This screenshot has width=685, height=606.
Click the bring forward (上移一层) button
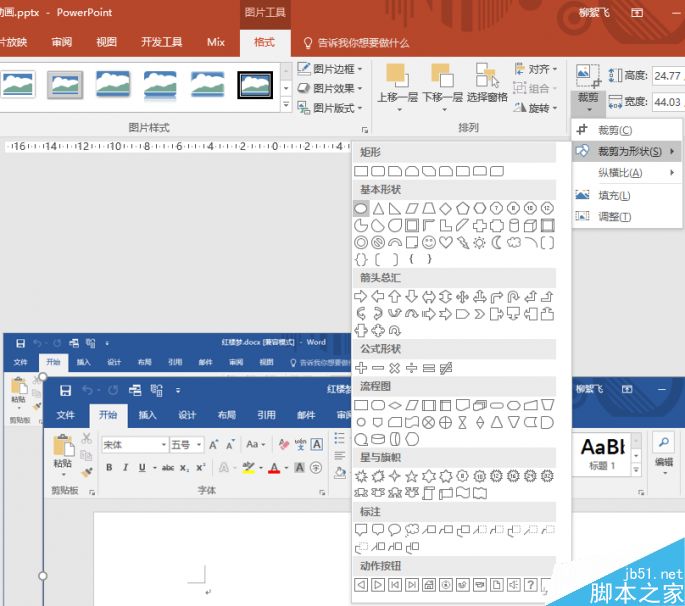(x=397, y=85)
